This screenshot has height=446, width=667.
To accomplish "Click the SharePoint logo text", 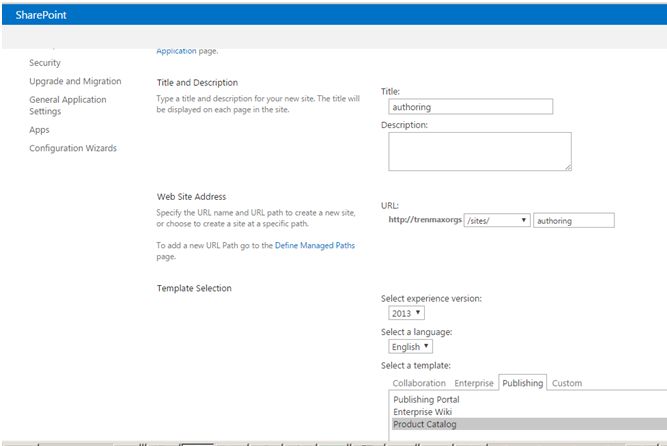I will pyautogui.click(x=41, y=15).
